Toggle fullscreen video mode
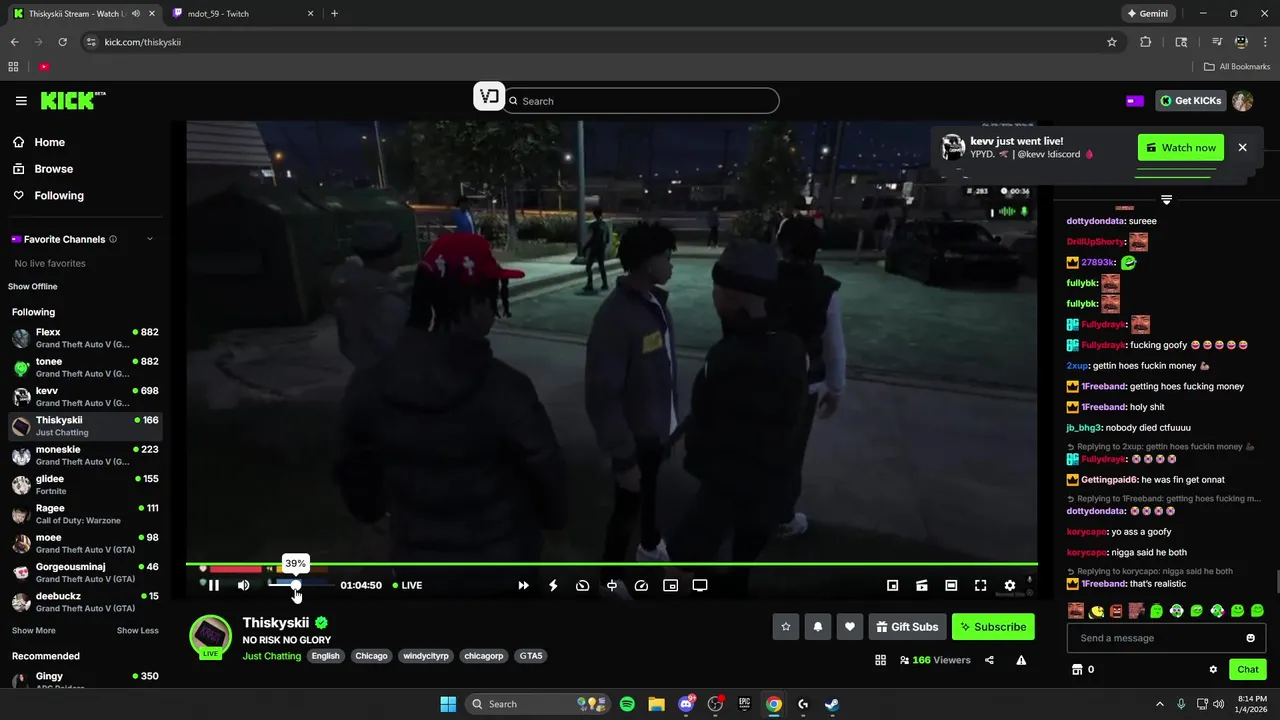Viewport: 1280px width, 720px height. (981, 585)
